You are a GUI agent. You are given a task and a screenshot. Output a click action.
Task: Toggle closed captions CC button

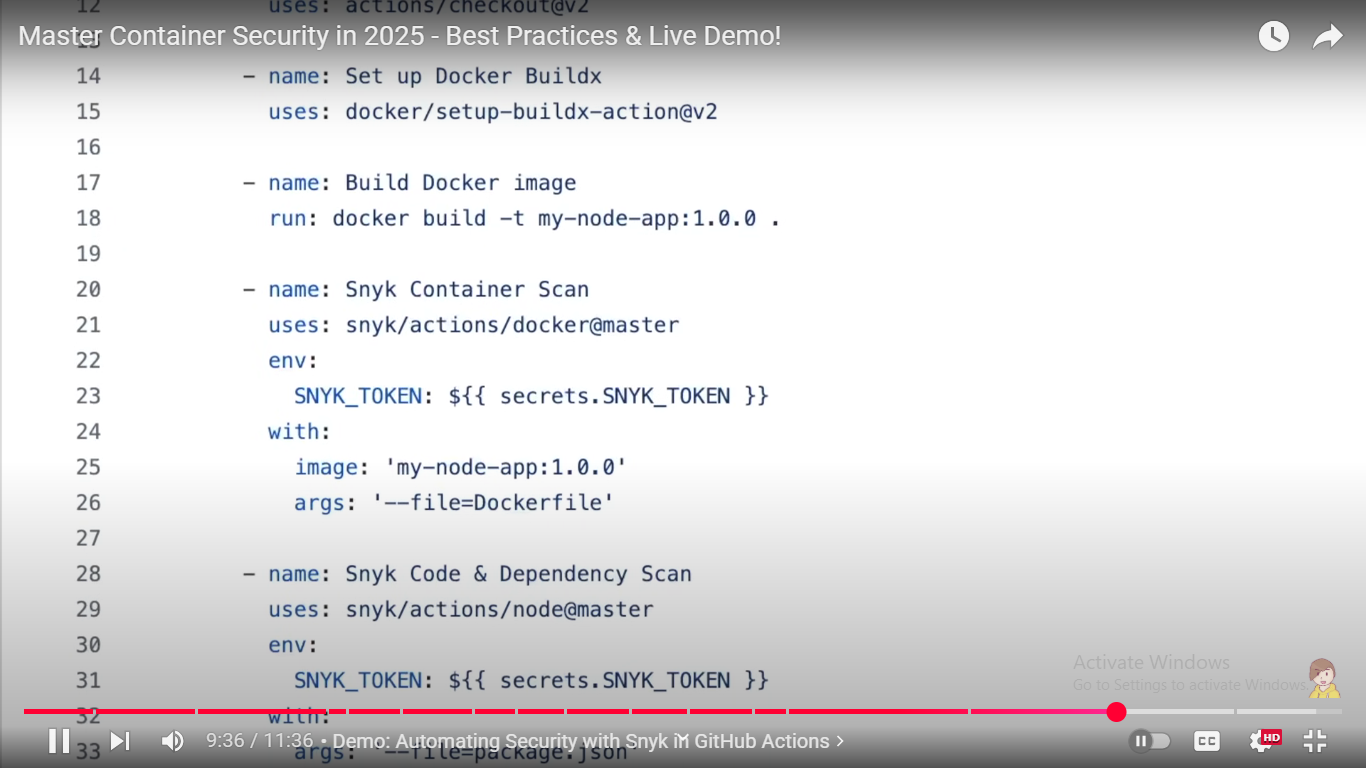tap(1207, 741)
